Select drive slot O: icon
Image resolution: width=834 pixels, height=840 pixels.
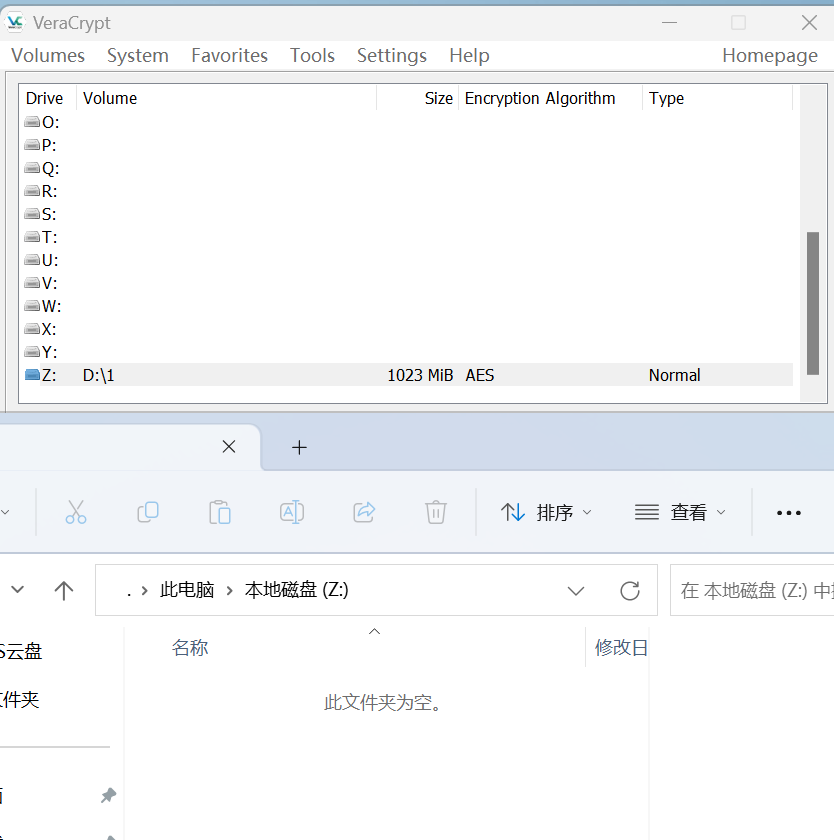32,122
